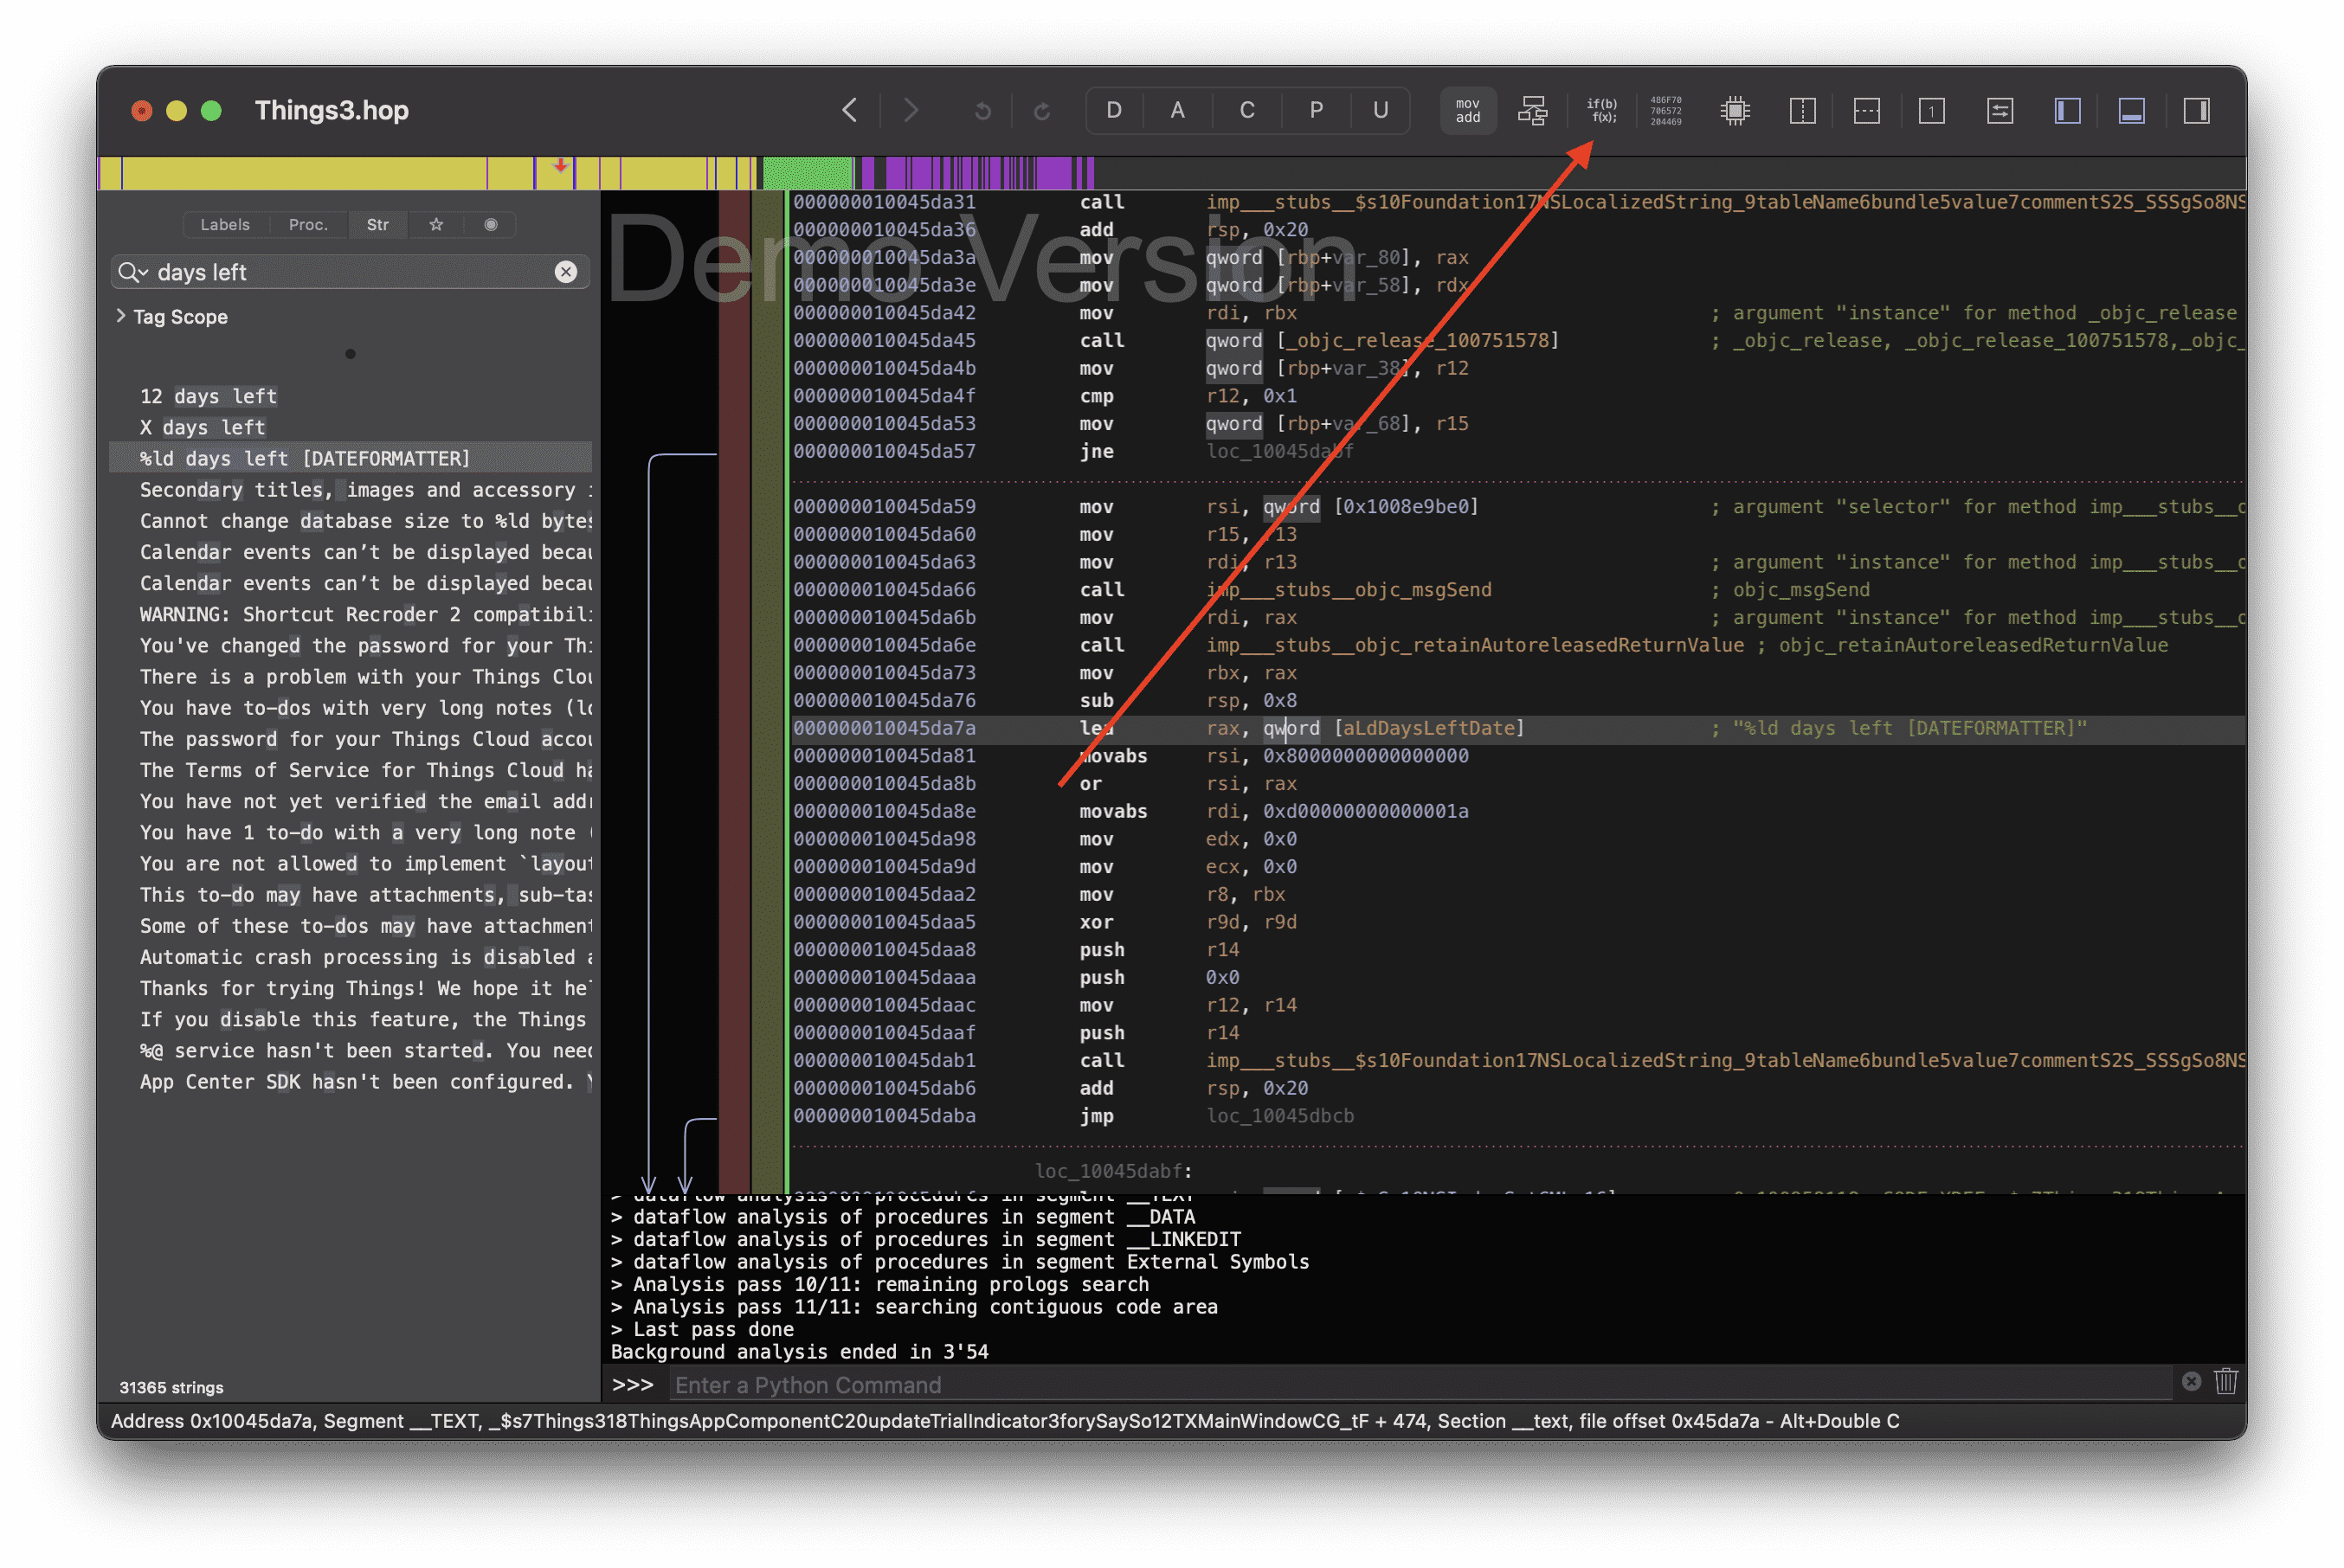Click the aLdDaysLeftDate operand
Viewport: 2344px width, 1568px height.
[1428, 728]
